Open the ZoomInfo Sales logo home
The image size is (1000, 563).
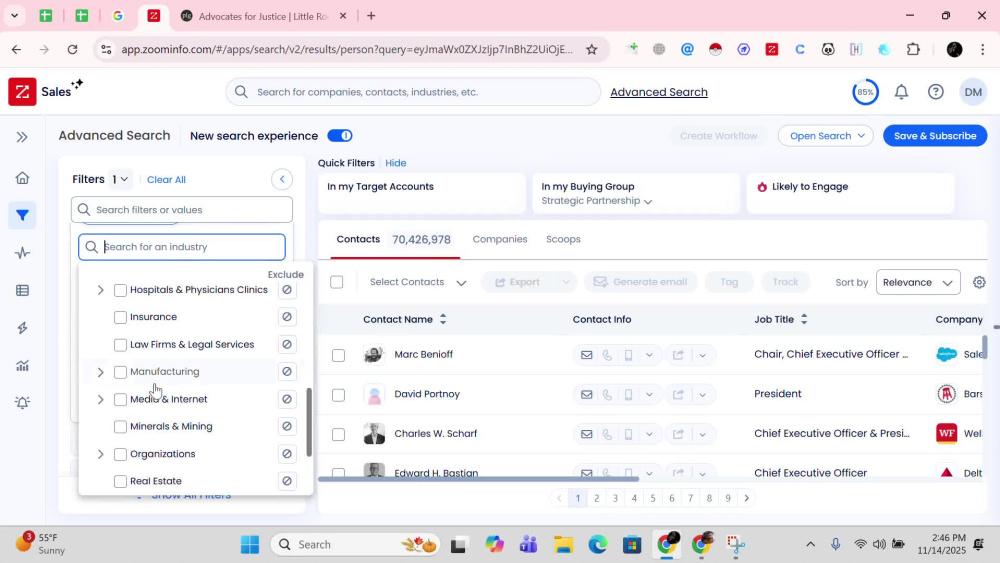pos(22,92)
